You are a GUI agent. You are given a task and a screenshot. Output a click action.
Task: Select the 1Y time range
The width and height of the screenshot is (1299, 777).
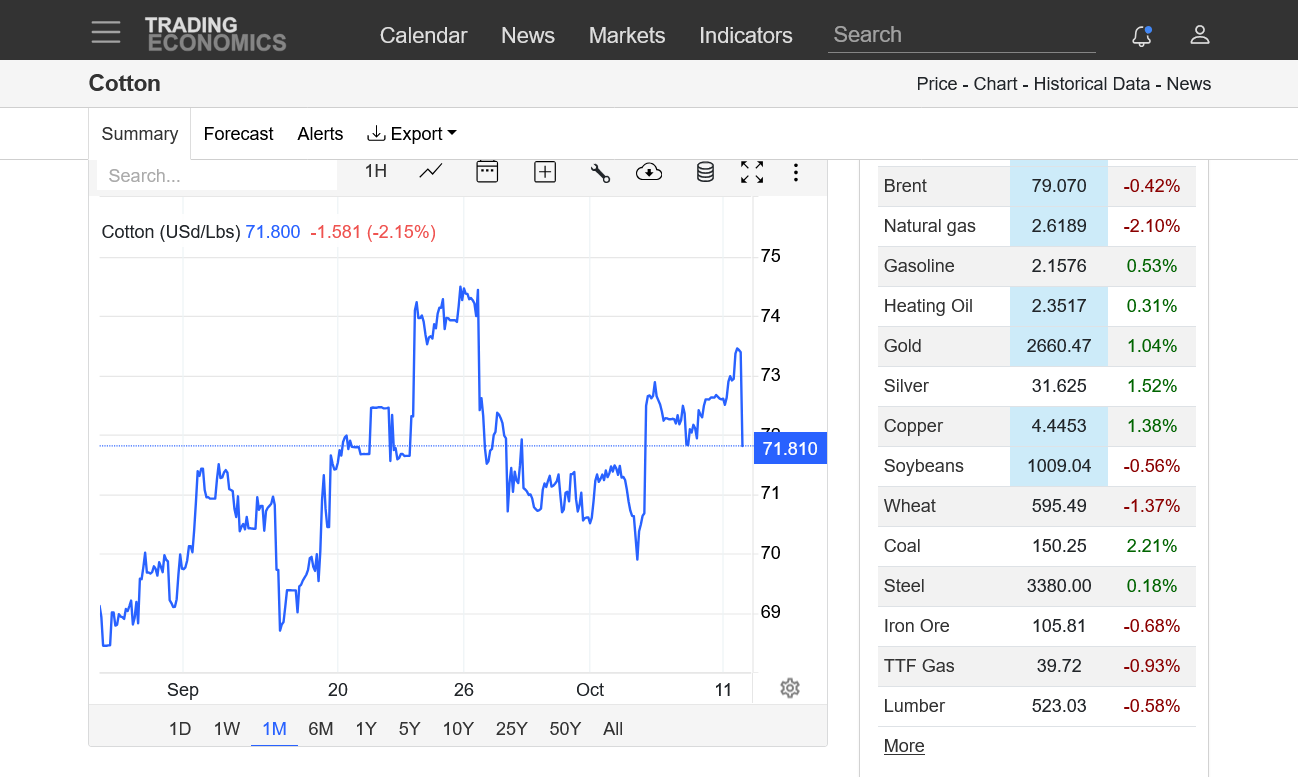(366, 729)
